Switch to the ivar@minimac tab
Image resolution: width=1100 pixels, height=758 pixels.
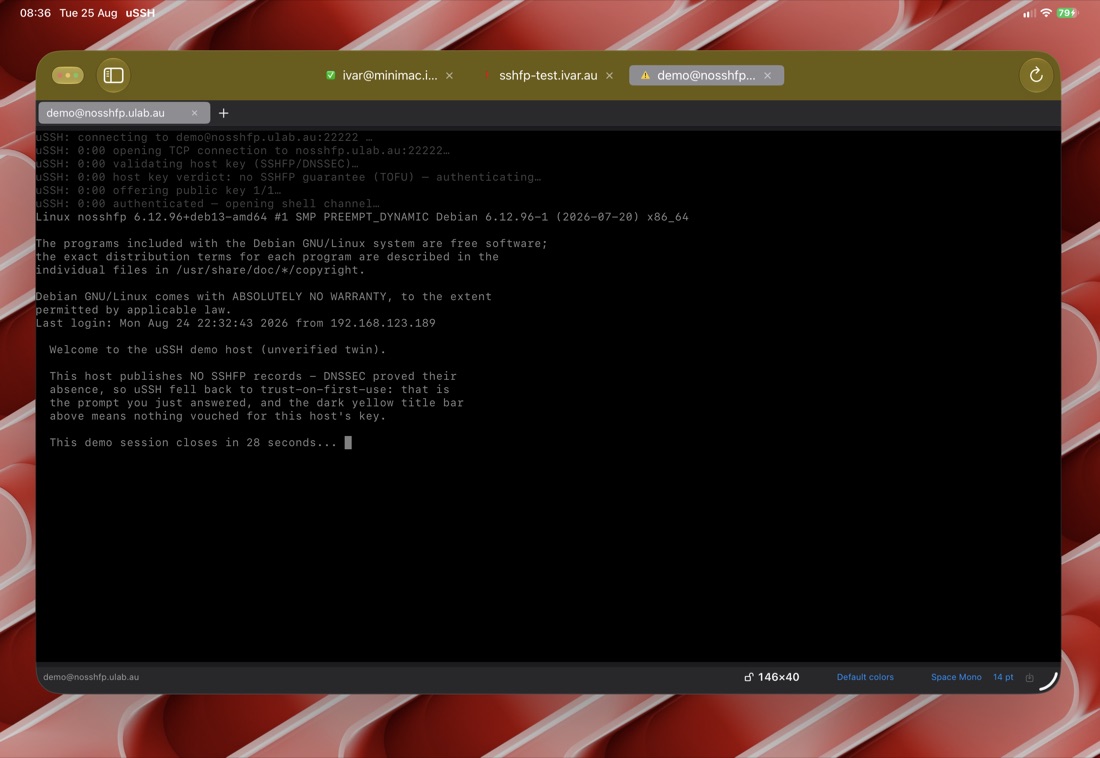point(389,75)
